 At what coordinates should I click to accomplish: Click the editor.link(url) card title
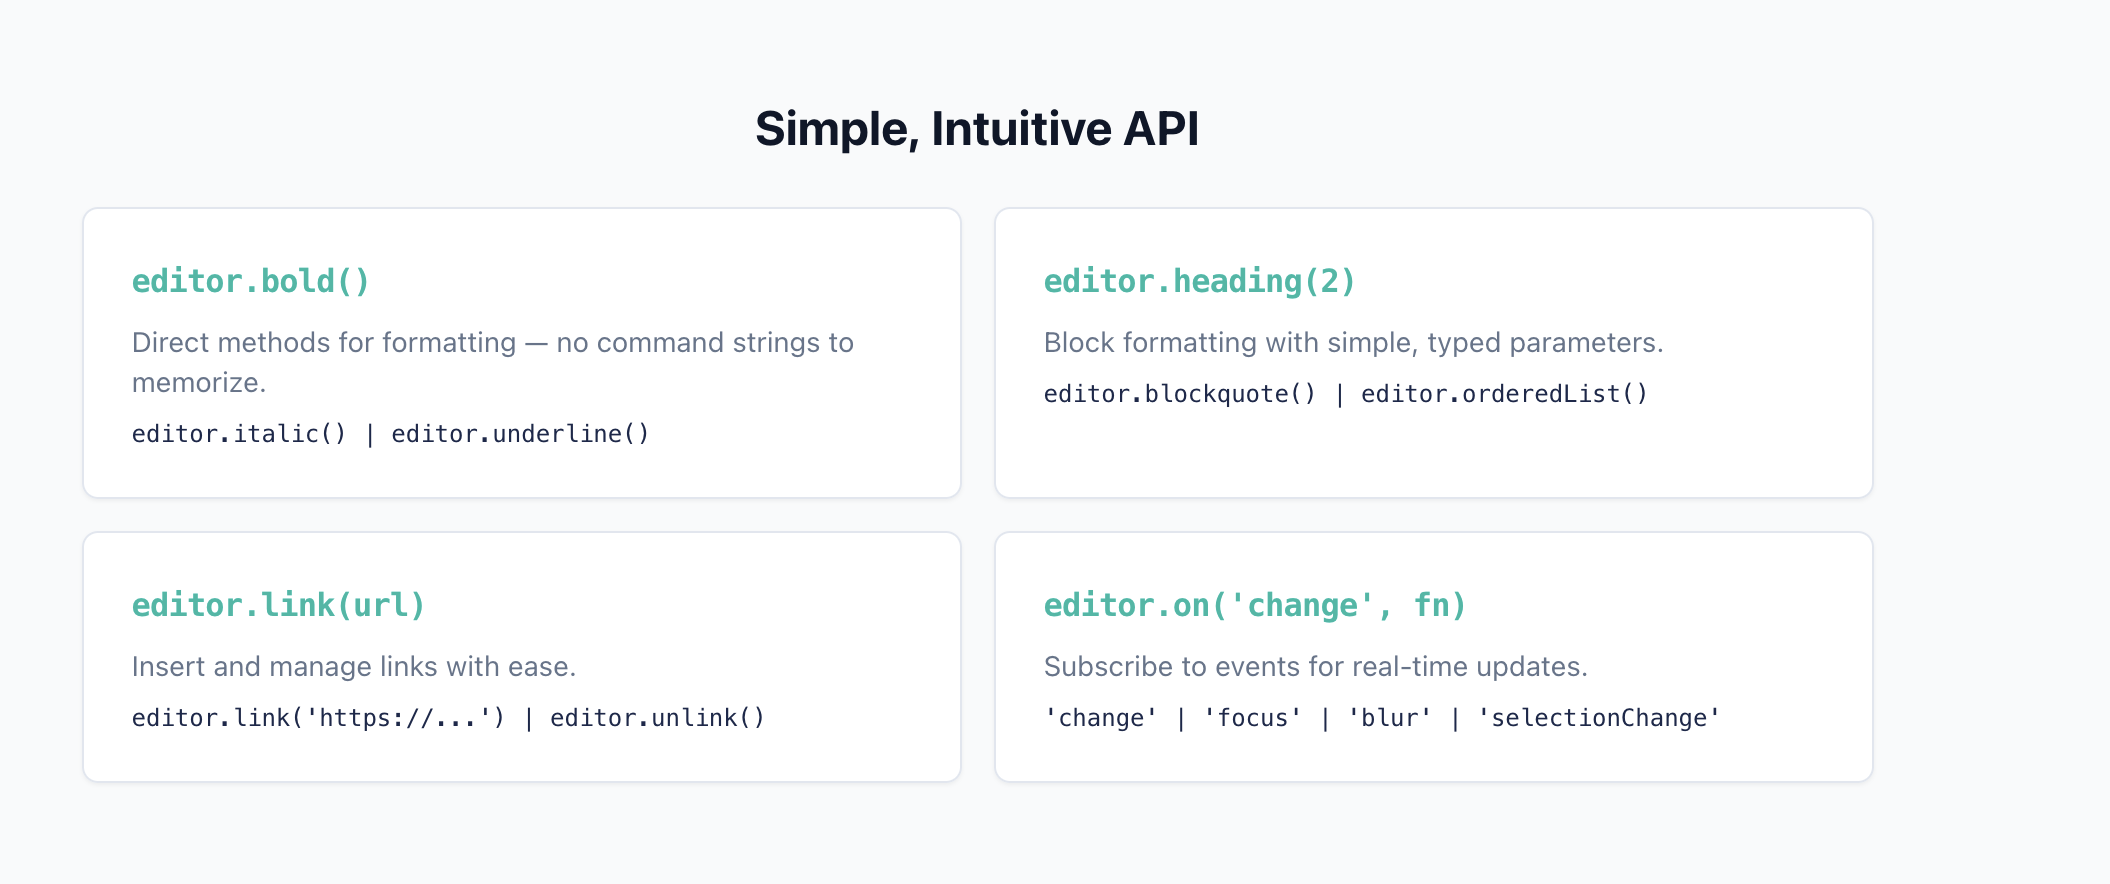[279, 605]
